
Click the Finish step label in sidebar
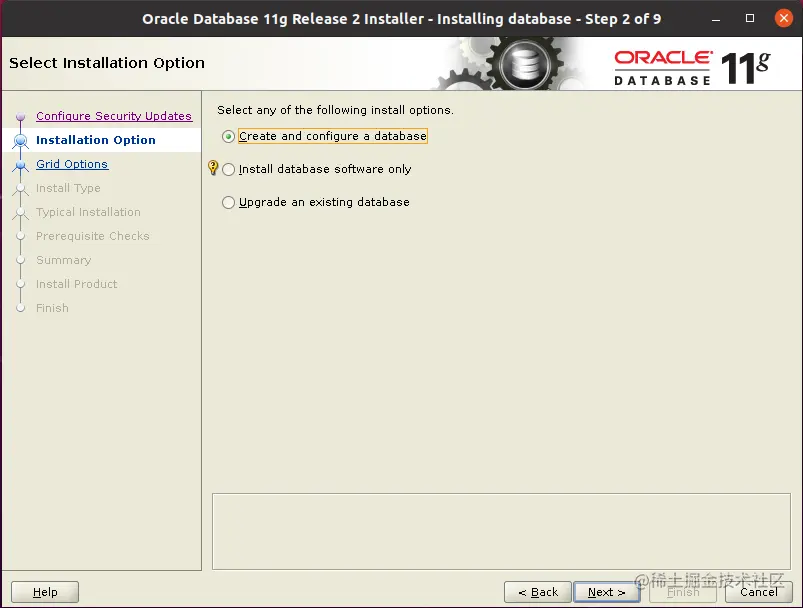[52, 308]
